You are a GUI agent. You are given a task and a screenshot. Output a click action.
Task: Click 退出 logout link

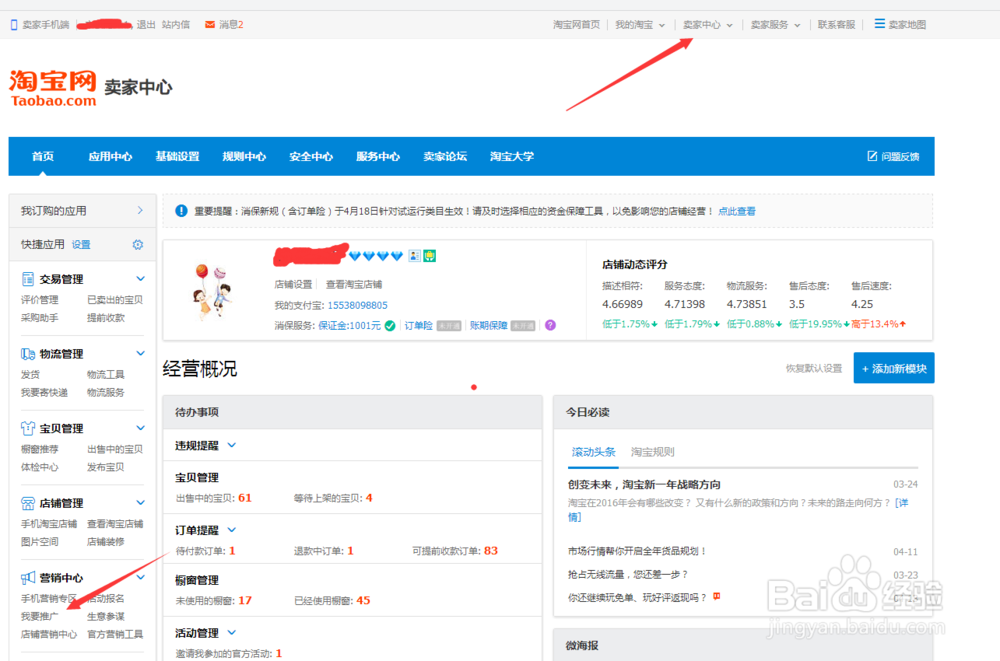click(x=146, y=25)
